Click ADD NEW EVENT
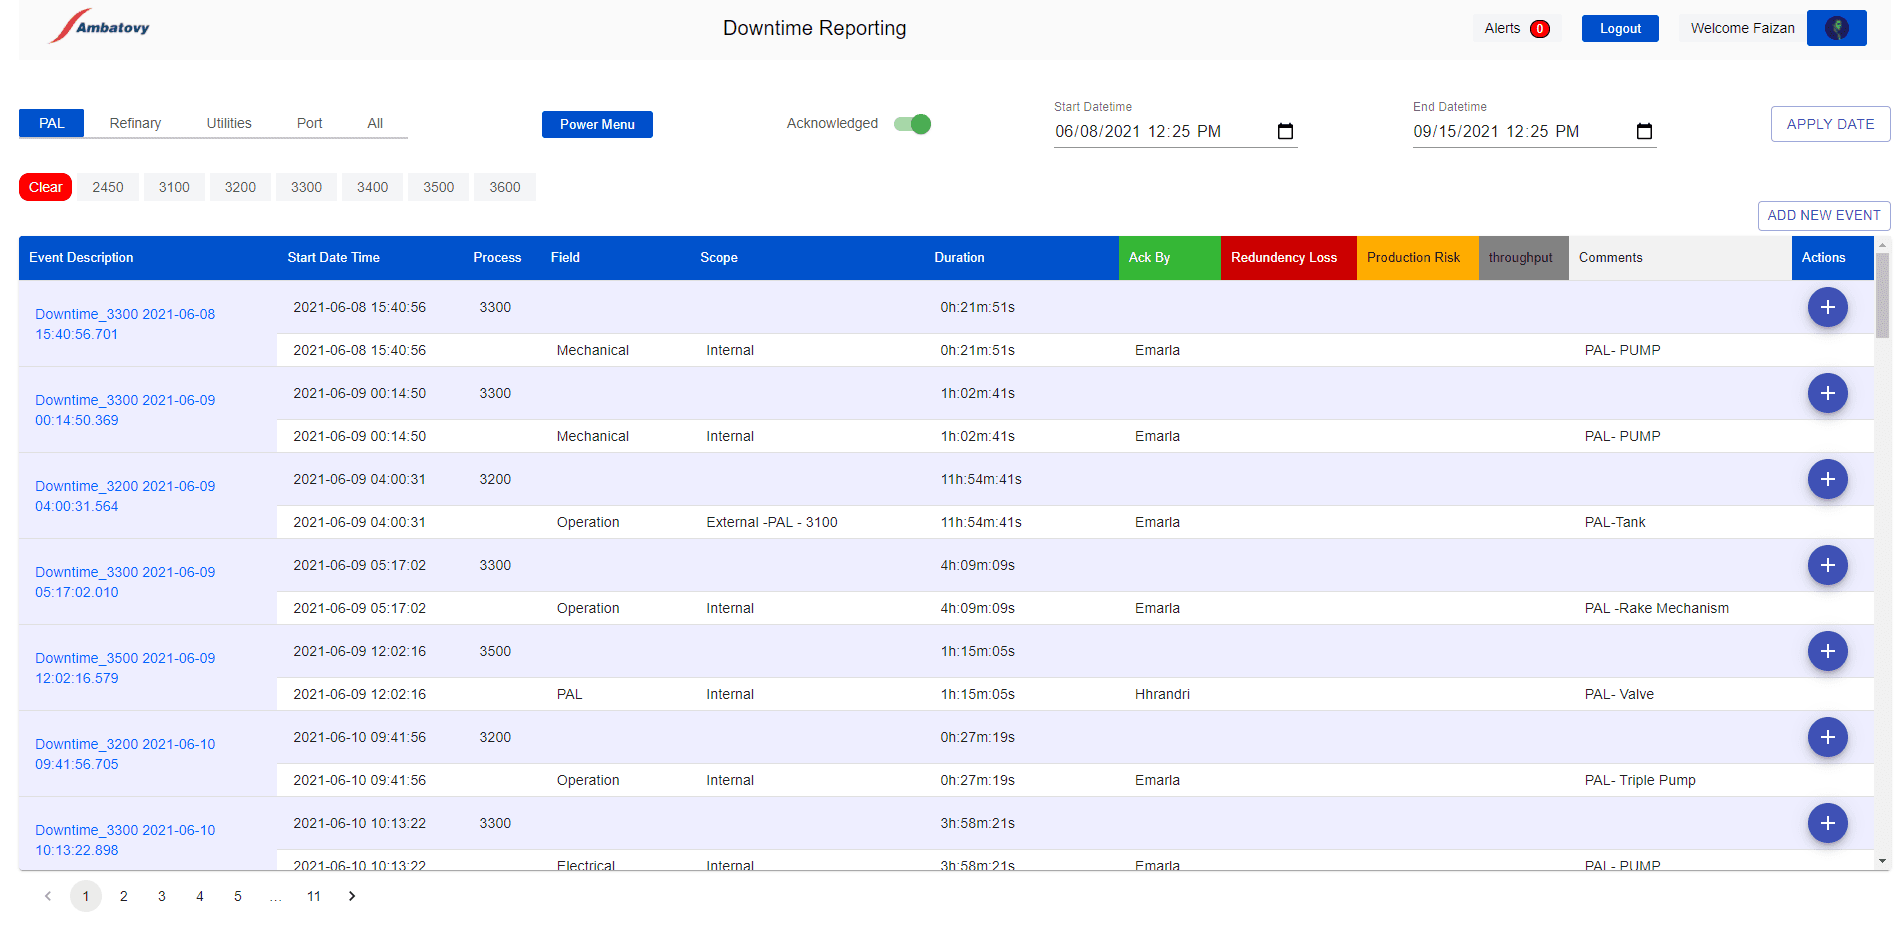This screenshot has width=1901, height=936. tap(1822, 215)
